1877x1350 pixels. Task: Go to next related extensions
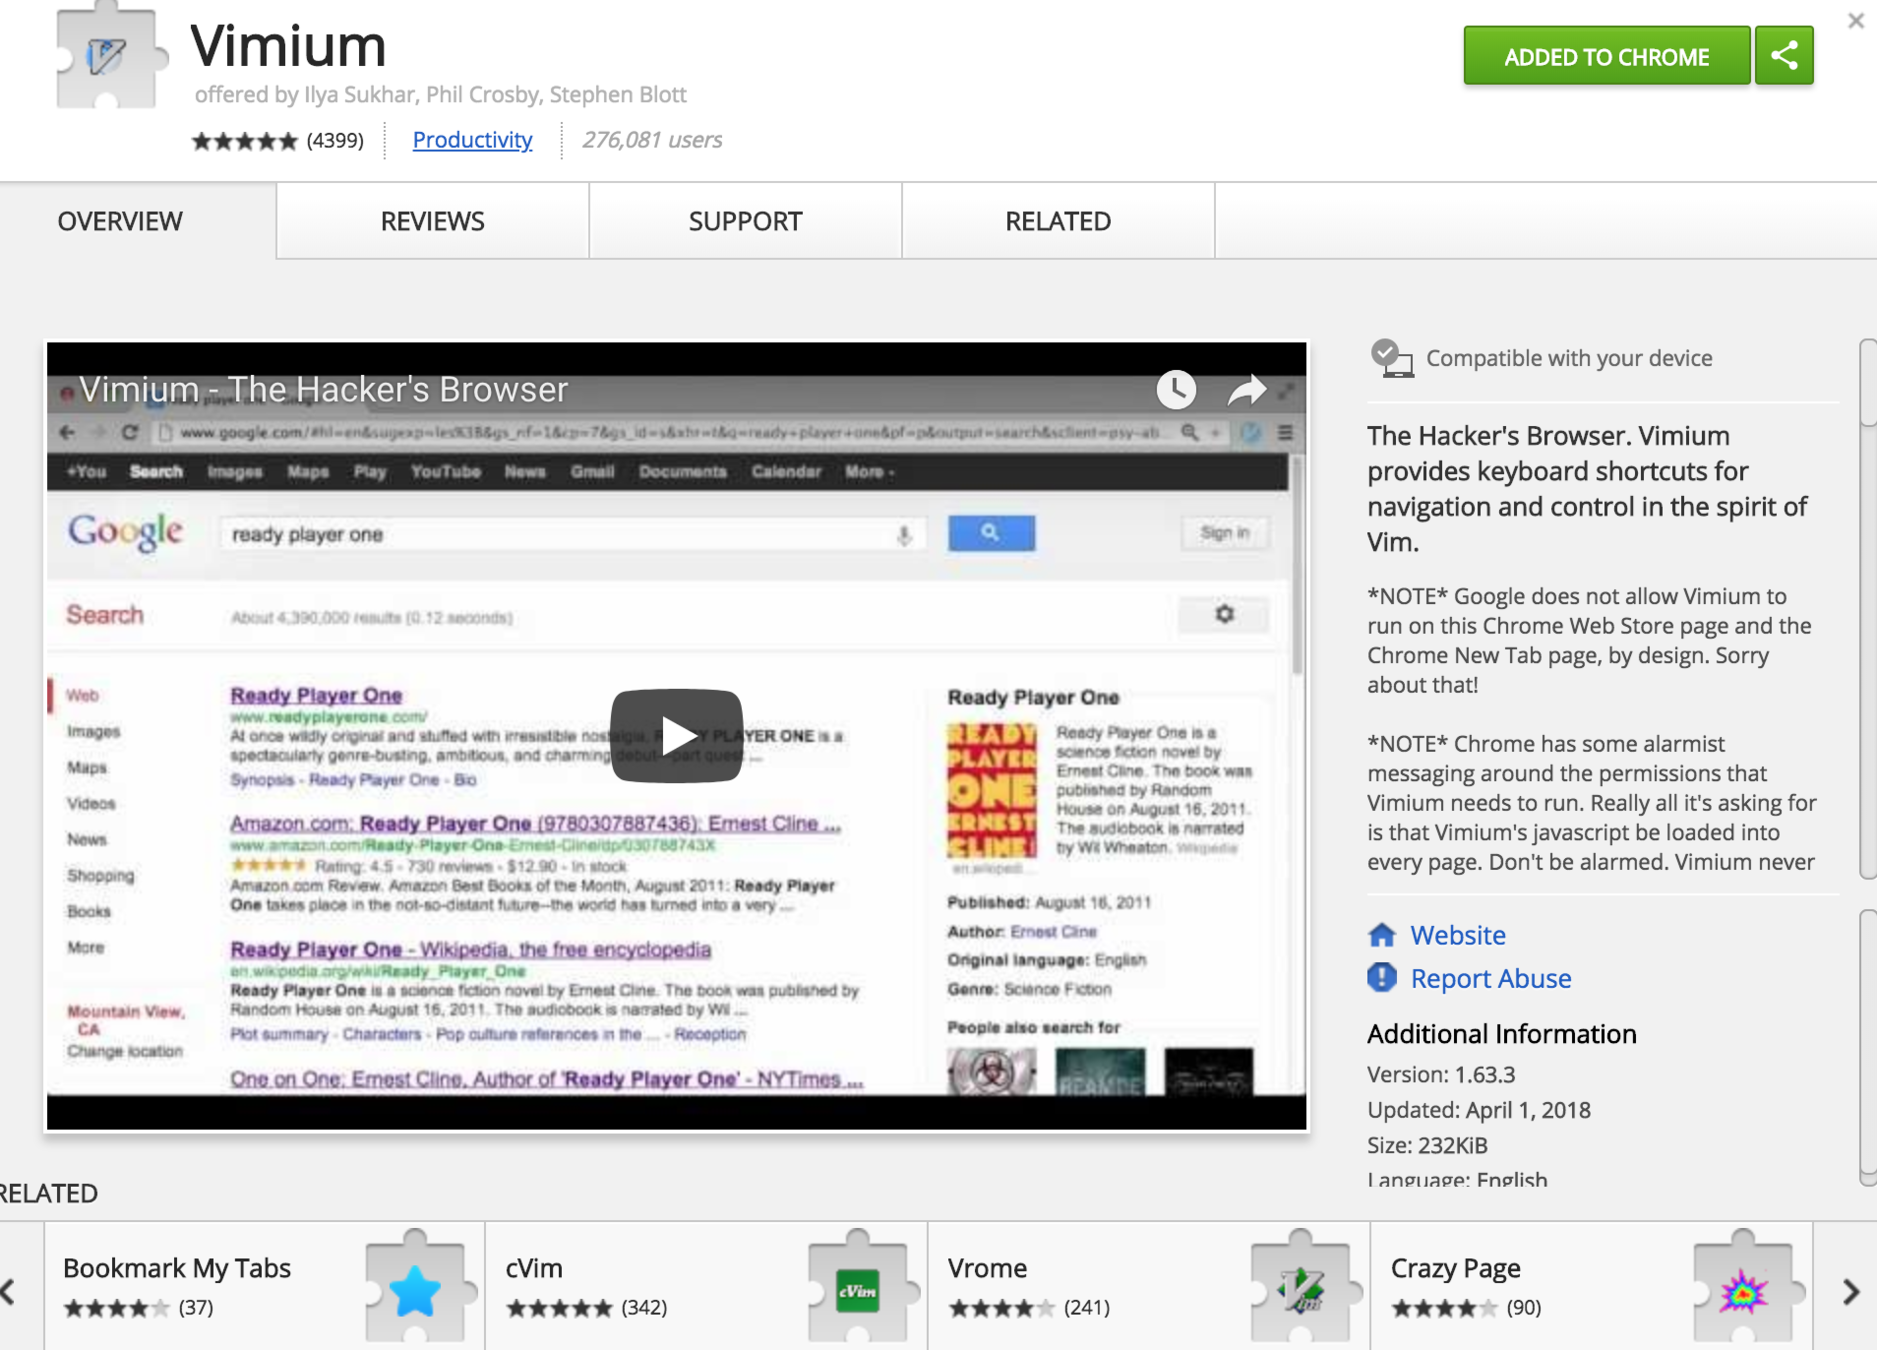coord(1850,1291)
